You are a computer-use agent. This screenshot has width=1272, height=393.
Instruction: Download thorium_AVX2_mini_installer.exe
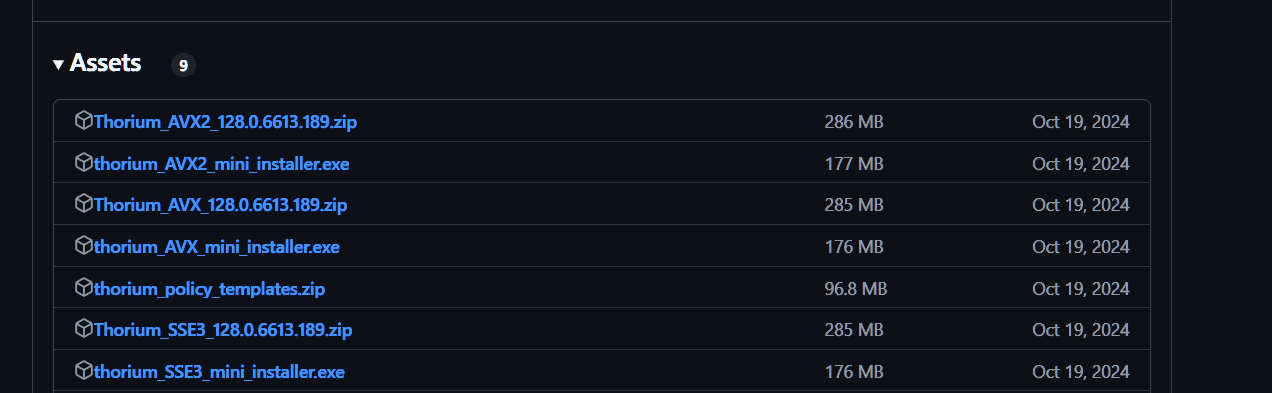pos(222,164)
